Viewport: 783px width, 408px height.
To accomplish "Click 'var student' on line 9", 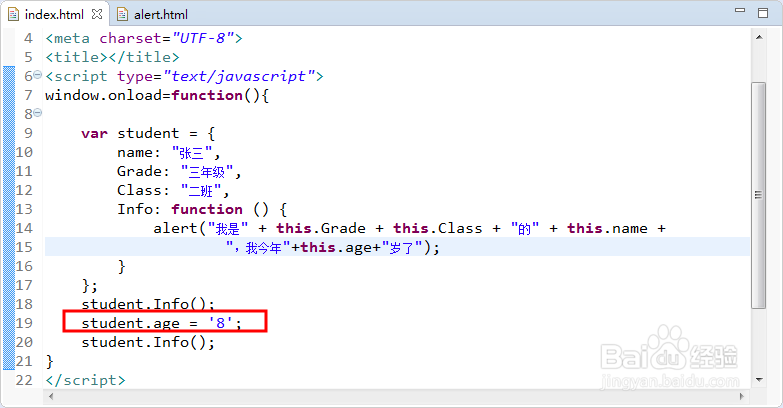I will pos(130,133).
